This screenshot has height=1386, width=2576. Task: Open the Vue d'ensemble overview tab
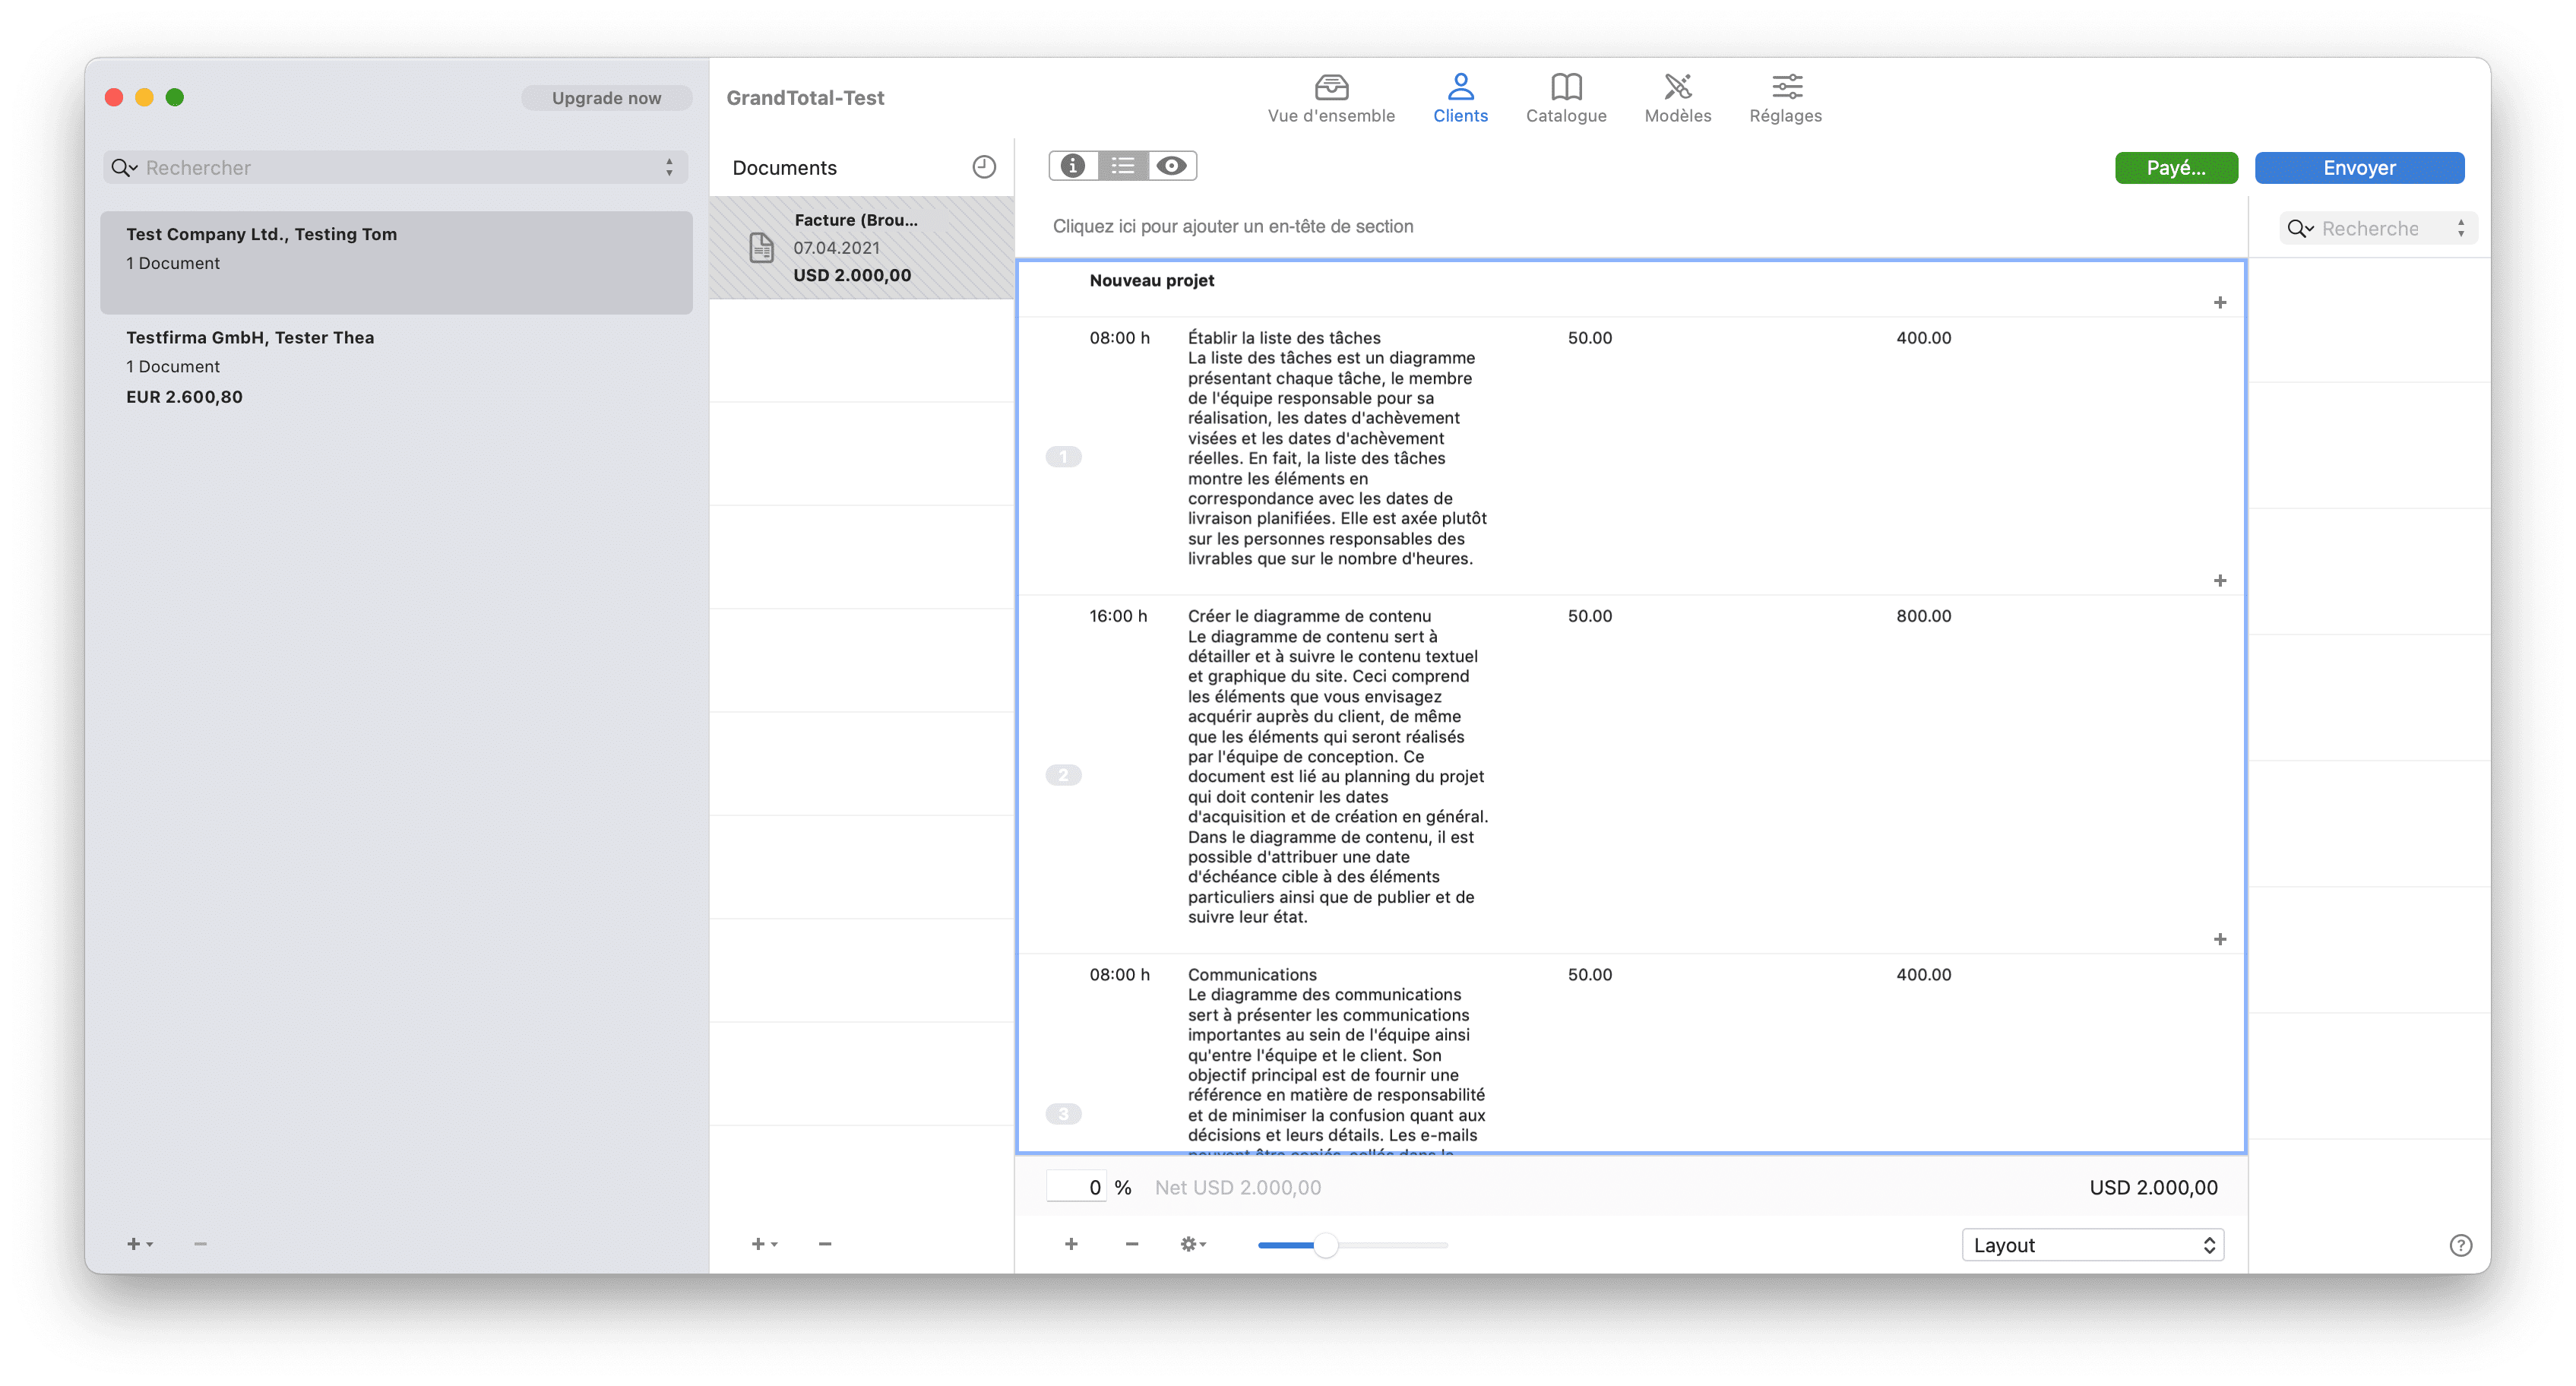click(1330, 98)
